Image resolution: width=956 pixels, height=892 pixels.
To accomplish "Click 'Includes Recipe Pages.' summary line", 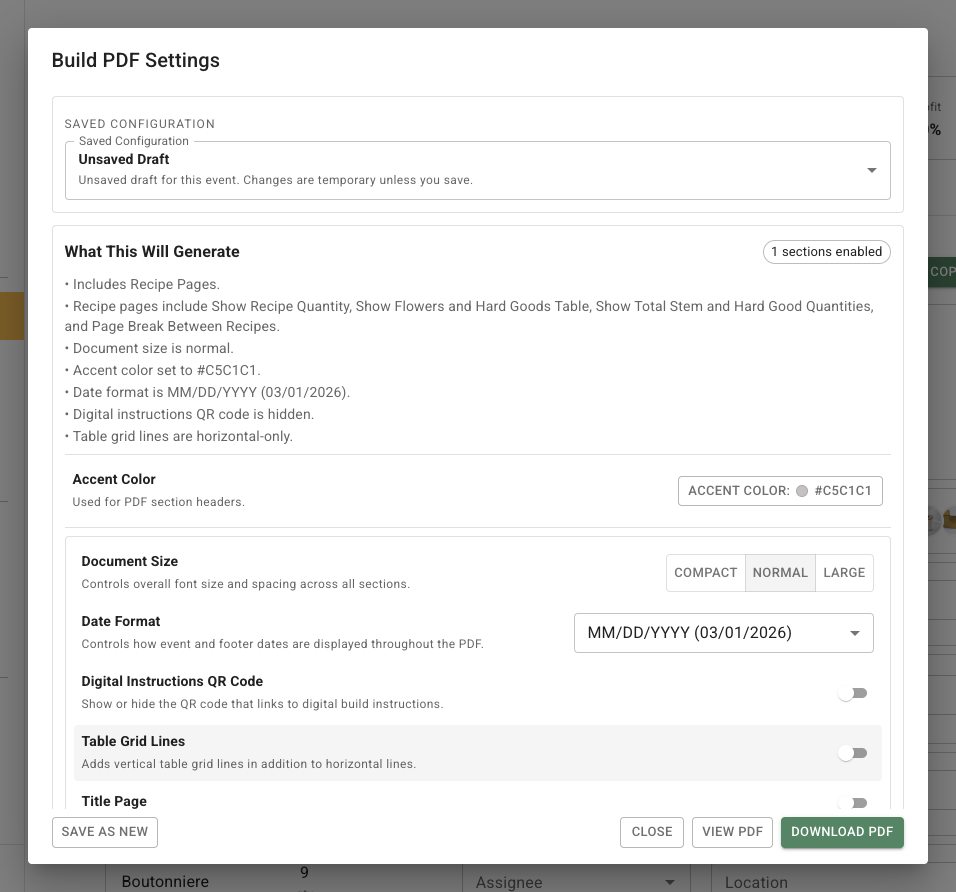I will (x=146, y=284).
